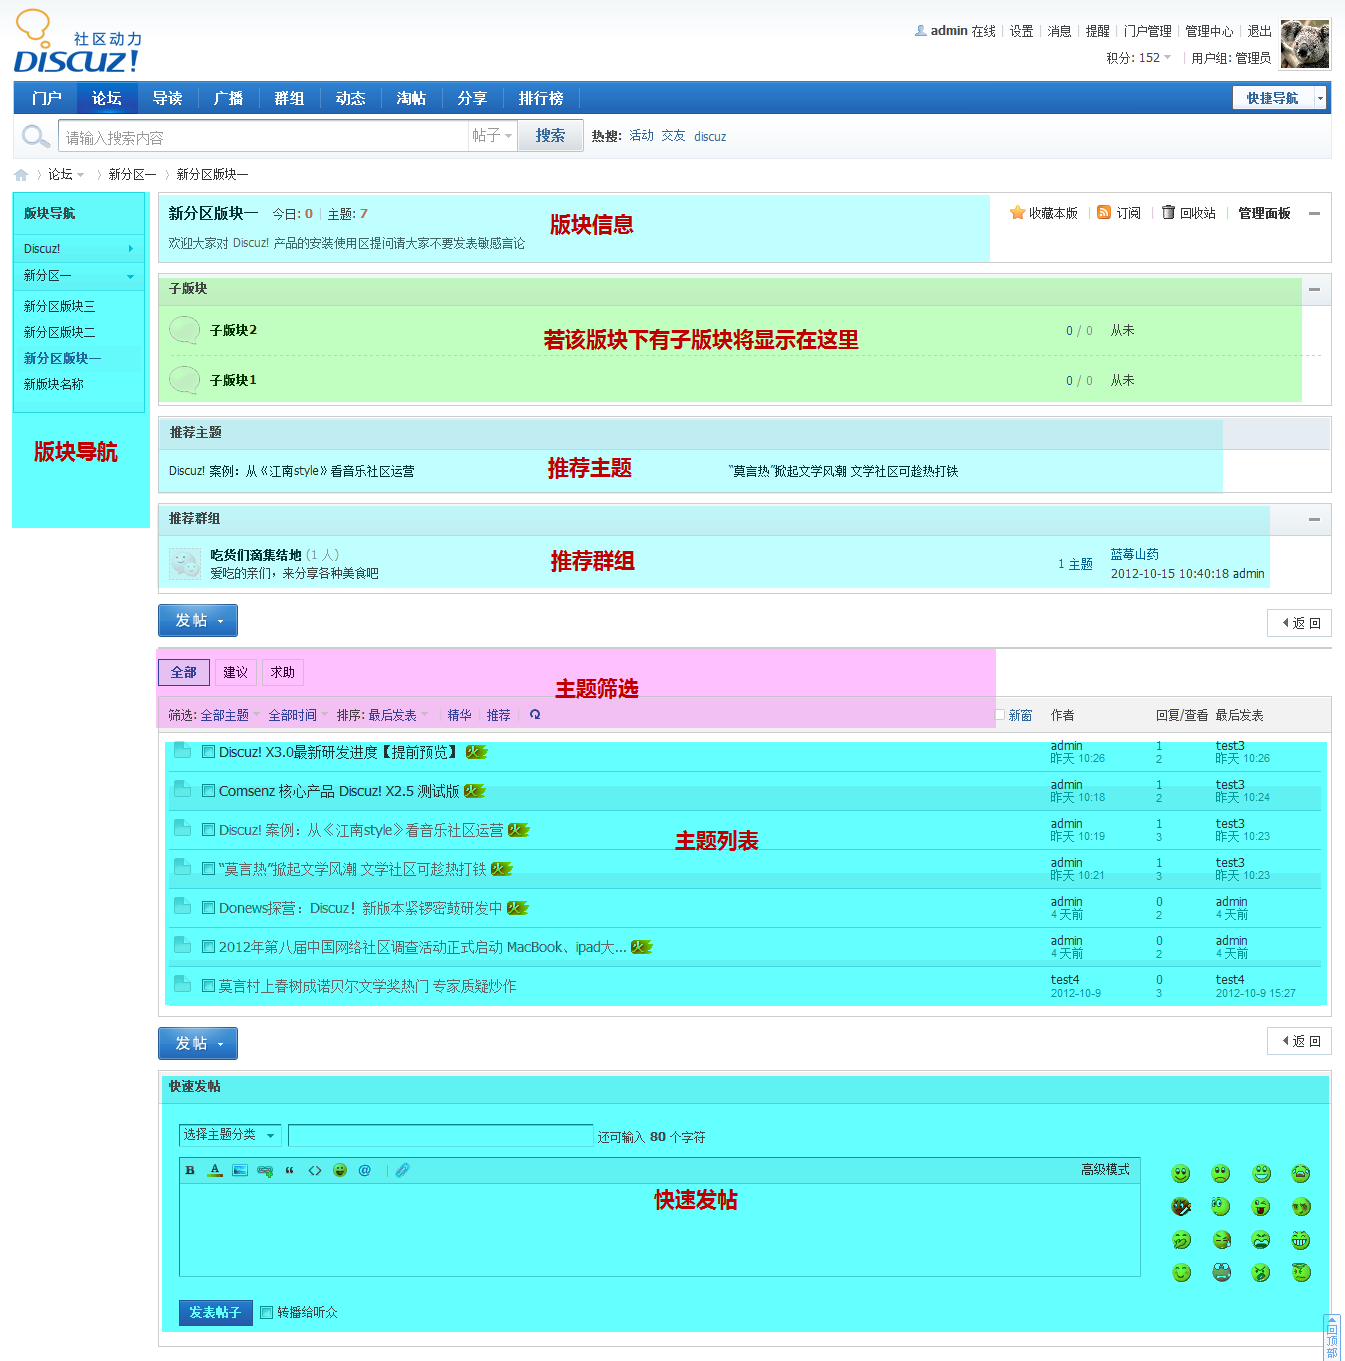
Task: Click the 收藏本版 favorite link
Action: coord(1044,213)
